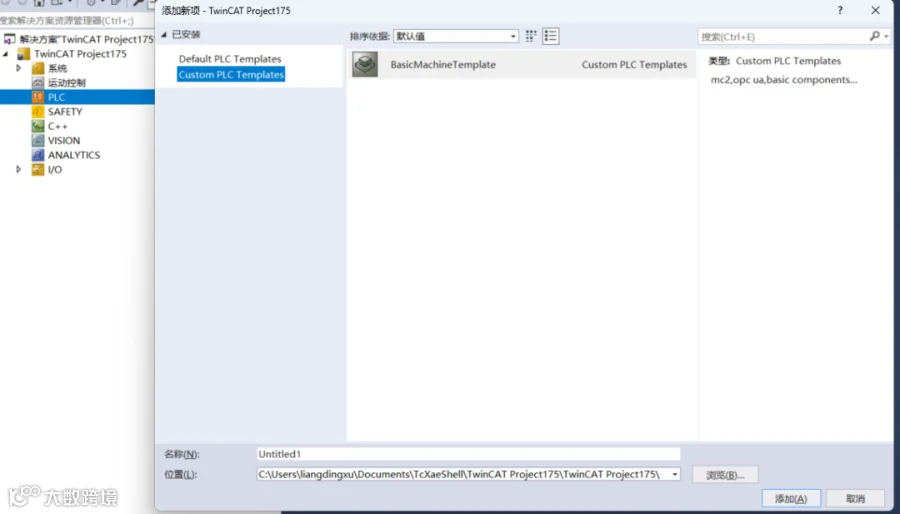Click the solution explorer search box
The image size is (900, 514).
pos(76,21)
